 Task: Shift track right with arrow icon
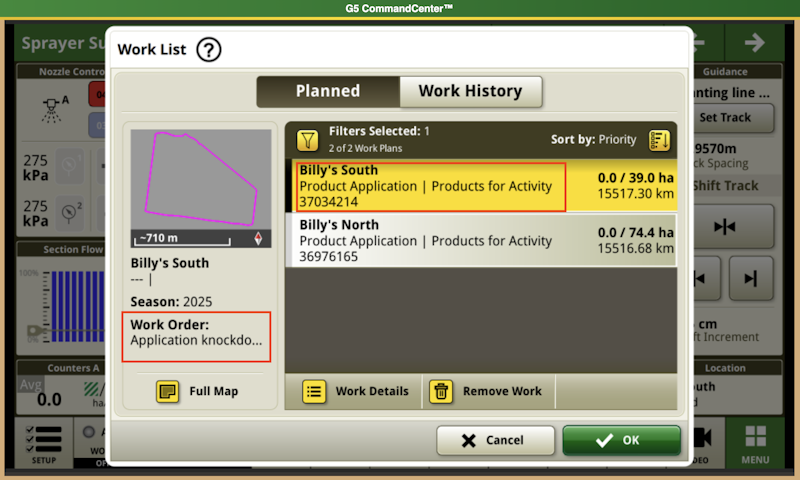click(x=750, y=279)
